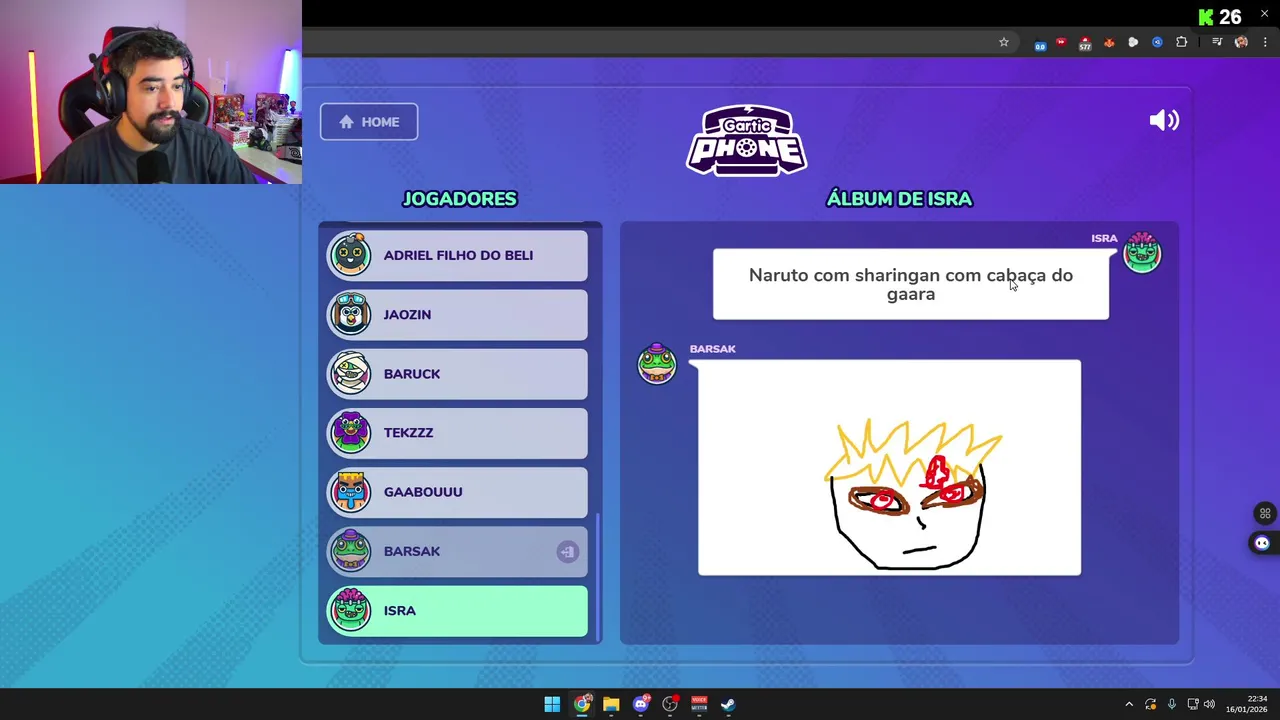The width and height of the screenshot is (1280, 720).
Task: Click GAABOUUU's blue-face avatar icon
Action: coord(350,491)
